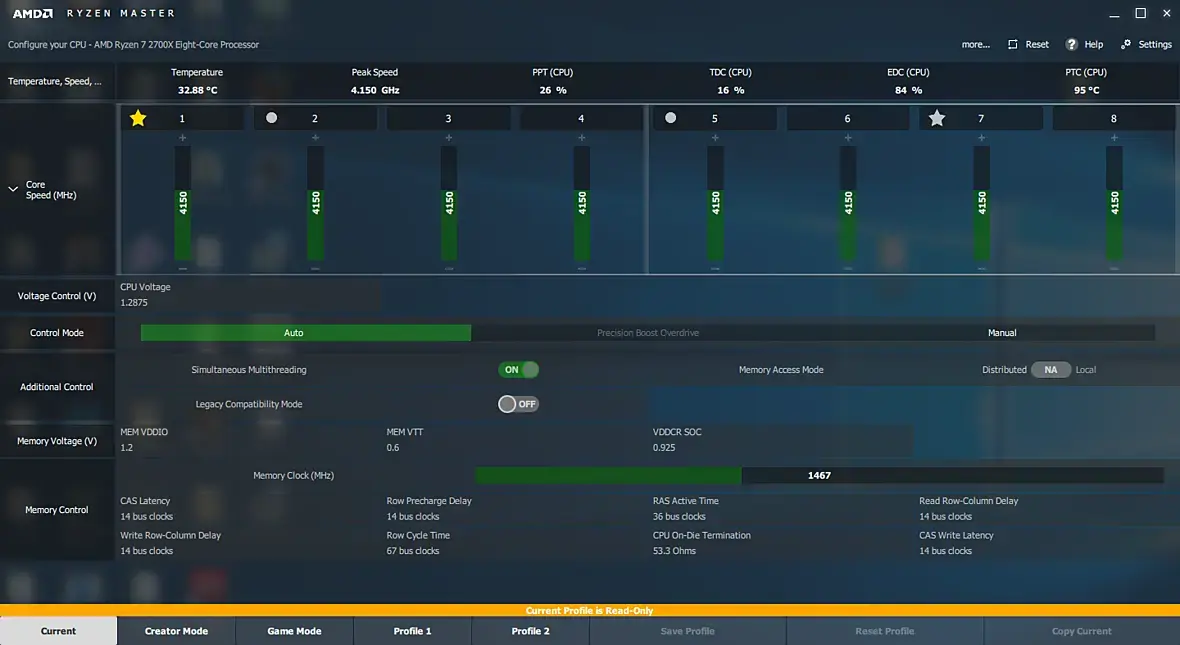The image size is (1180, 645).
Task: Toggle Simultaneous Multithreading switch
Action: click(x=519, y=370)
